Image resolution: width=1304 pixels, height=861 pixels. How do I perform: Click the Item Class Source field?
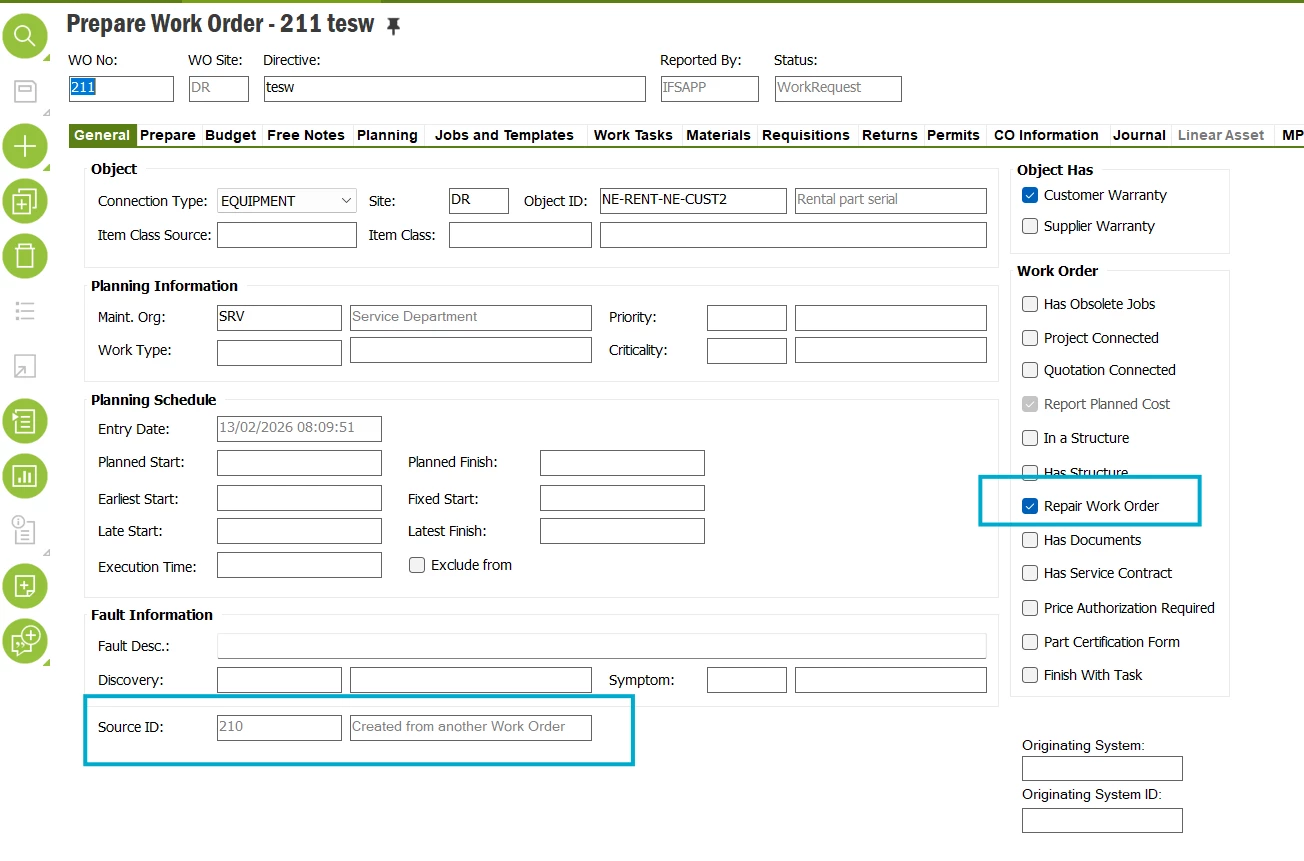click(287, 235)
